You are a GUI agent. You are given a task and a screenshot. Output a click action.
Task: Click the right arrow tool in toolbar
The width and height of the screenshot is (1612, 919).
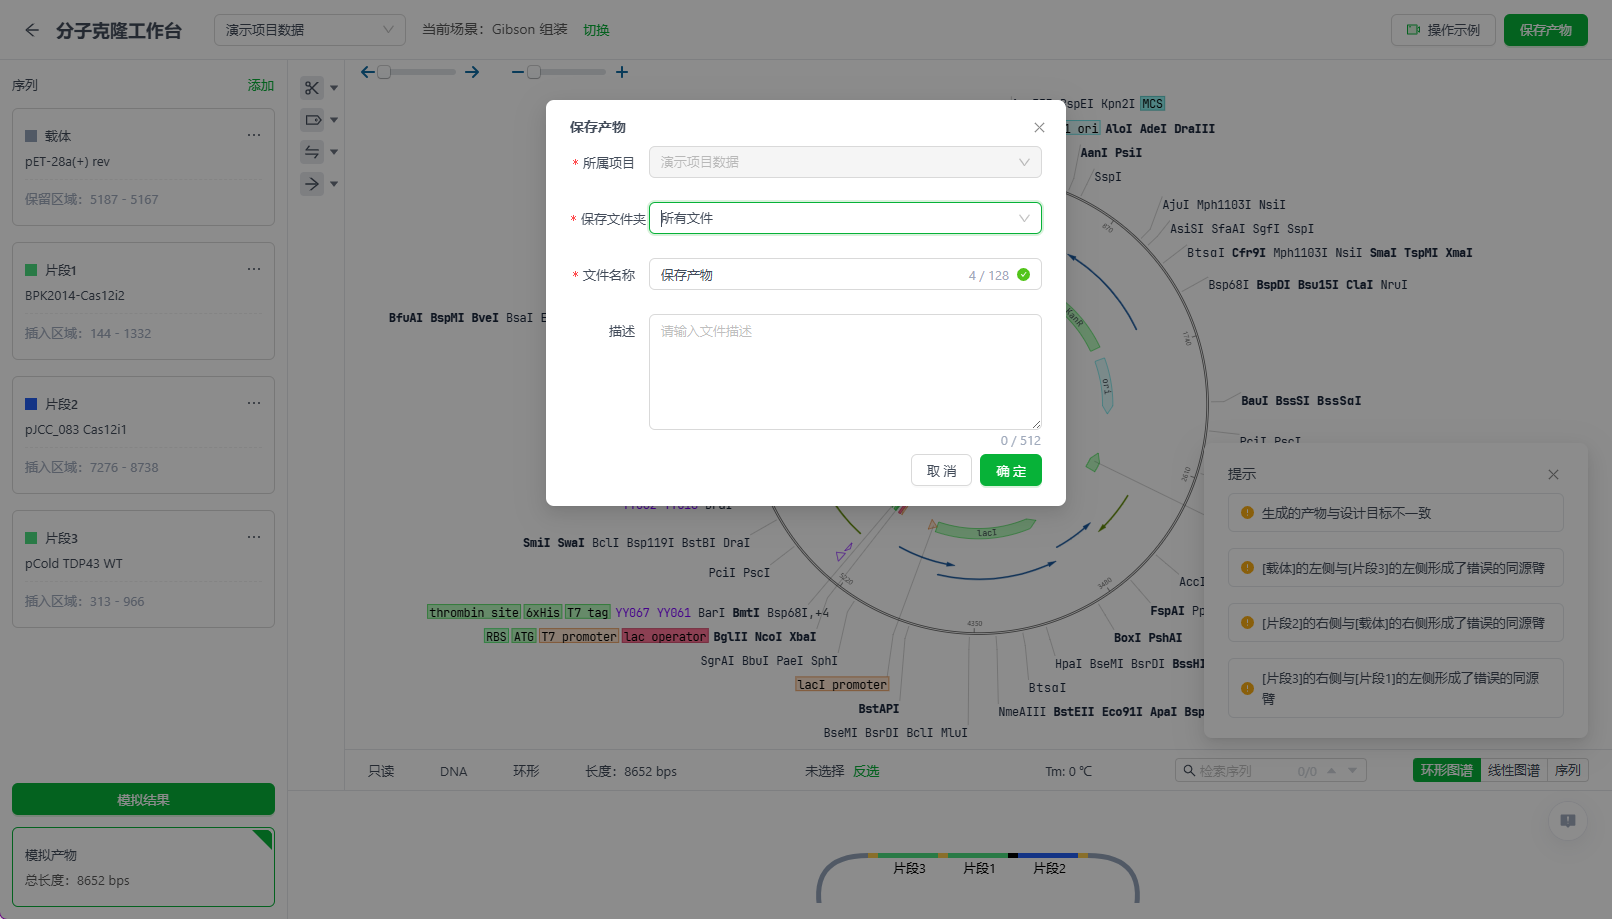click(x=312, y=184)
